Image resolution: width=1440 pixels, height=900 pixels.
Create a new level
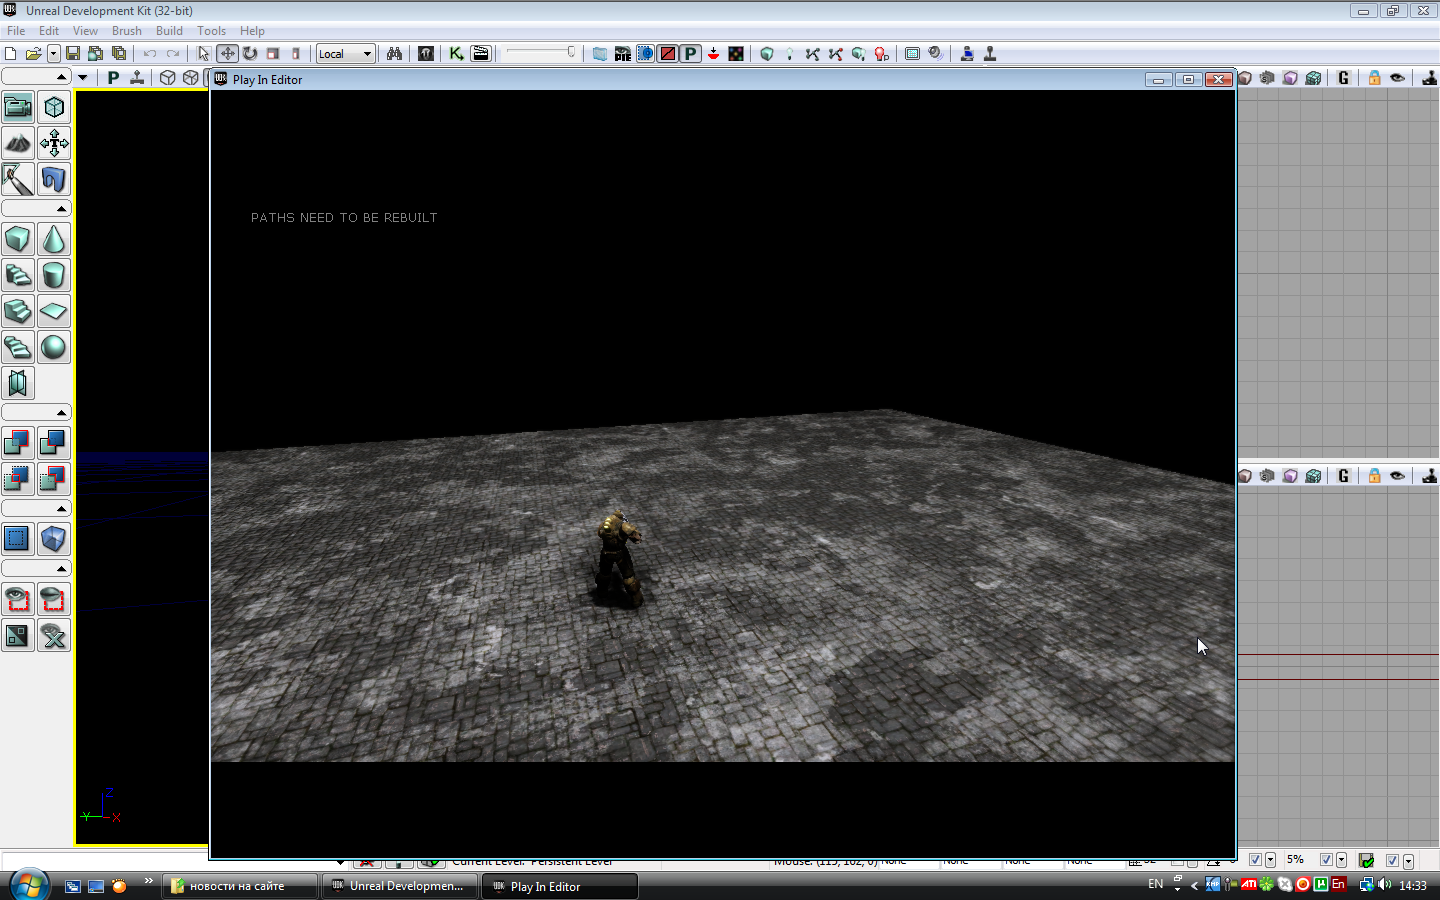(11, 54)
